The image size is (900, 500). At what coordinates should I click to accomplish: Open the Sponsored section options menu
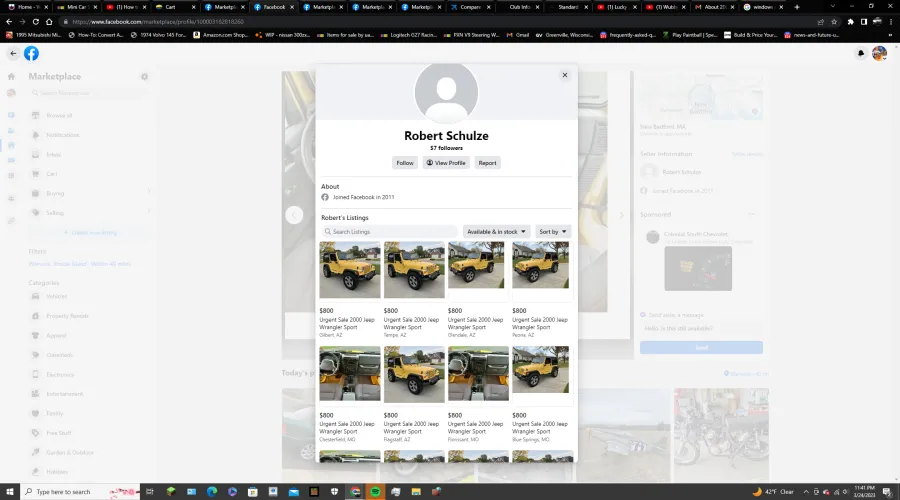[752, 214]
